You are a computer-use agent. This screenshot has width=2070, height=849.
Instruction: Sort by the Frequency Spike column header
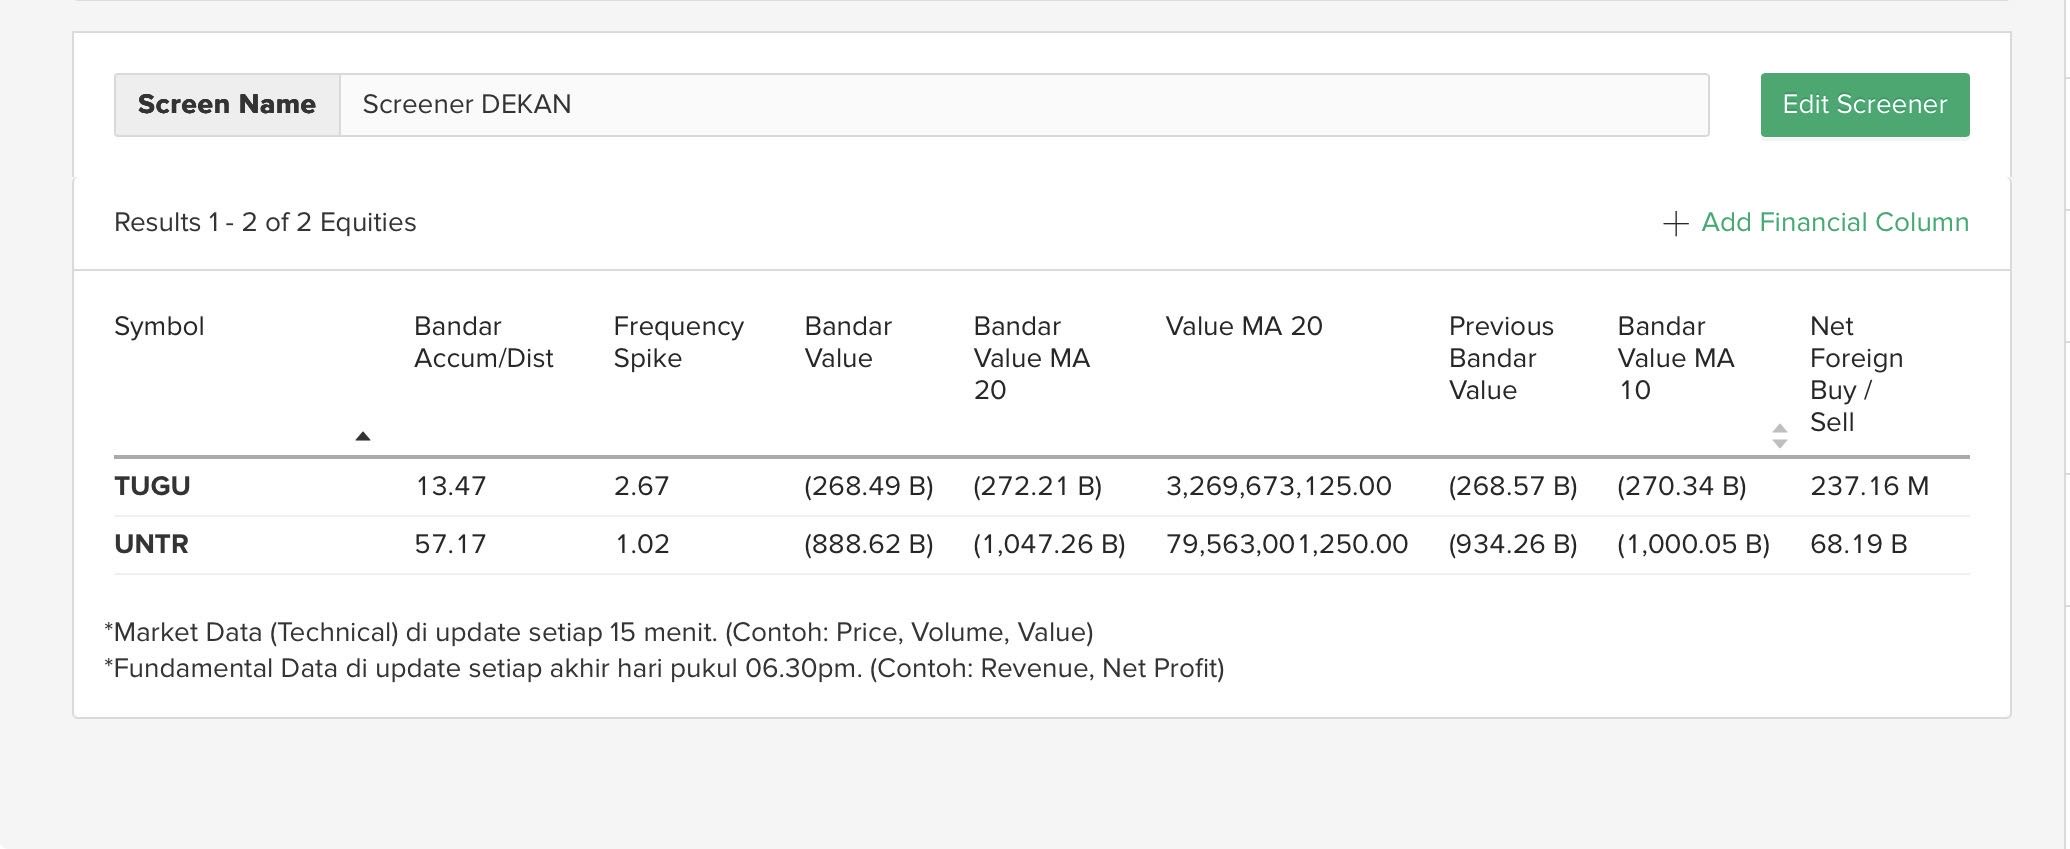coord(678,342)
